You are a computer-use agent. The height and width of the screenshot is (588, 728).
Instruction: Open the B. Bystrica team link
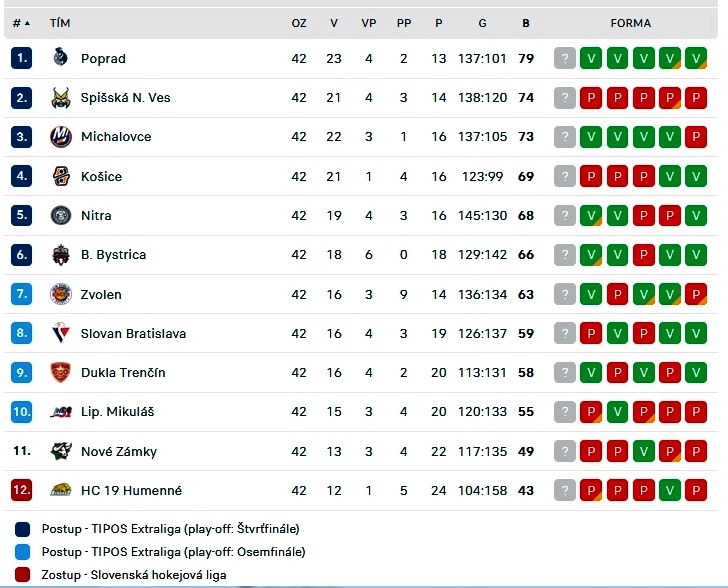(113, 255)
